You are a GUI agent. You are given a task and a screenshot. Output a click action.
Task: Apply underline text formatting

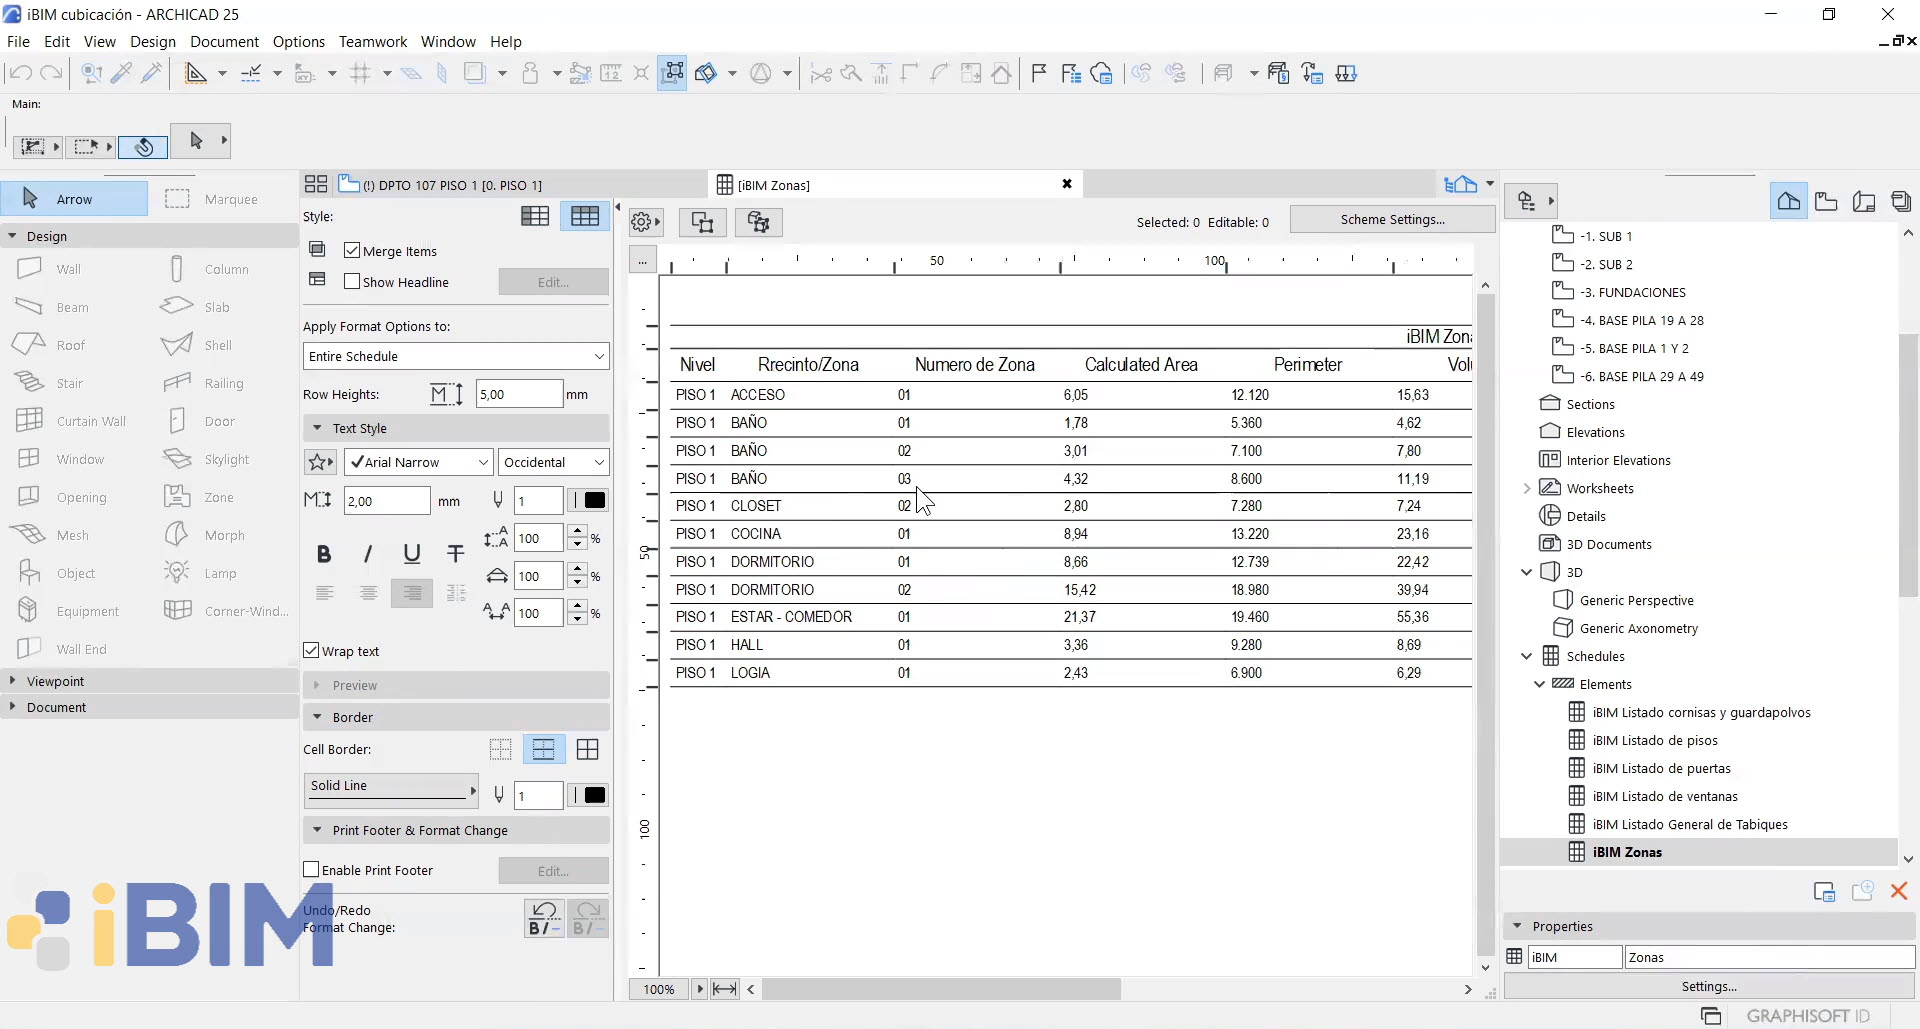point(411,554)
